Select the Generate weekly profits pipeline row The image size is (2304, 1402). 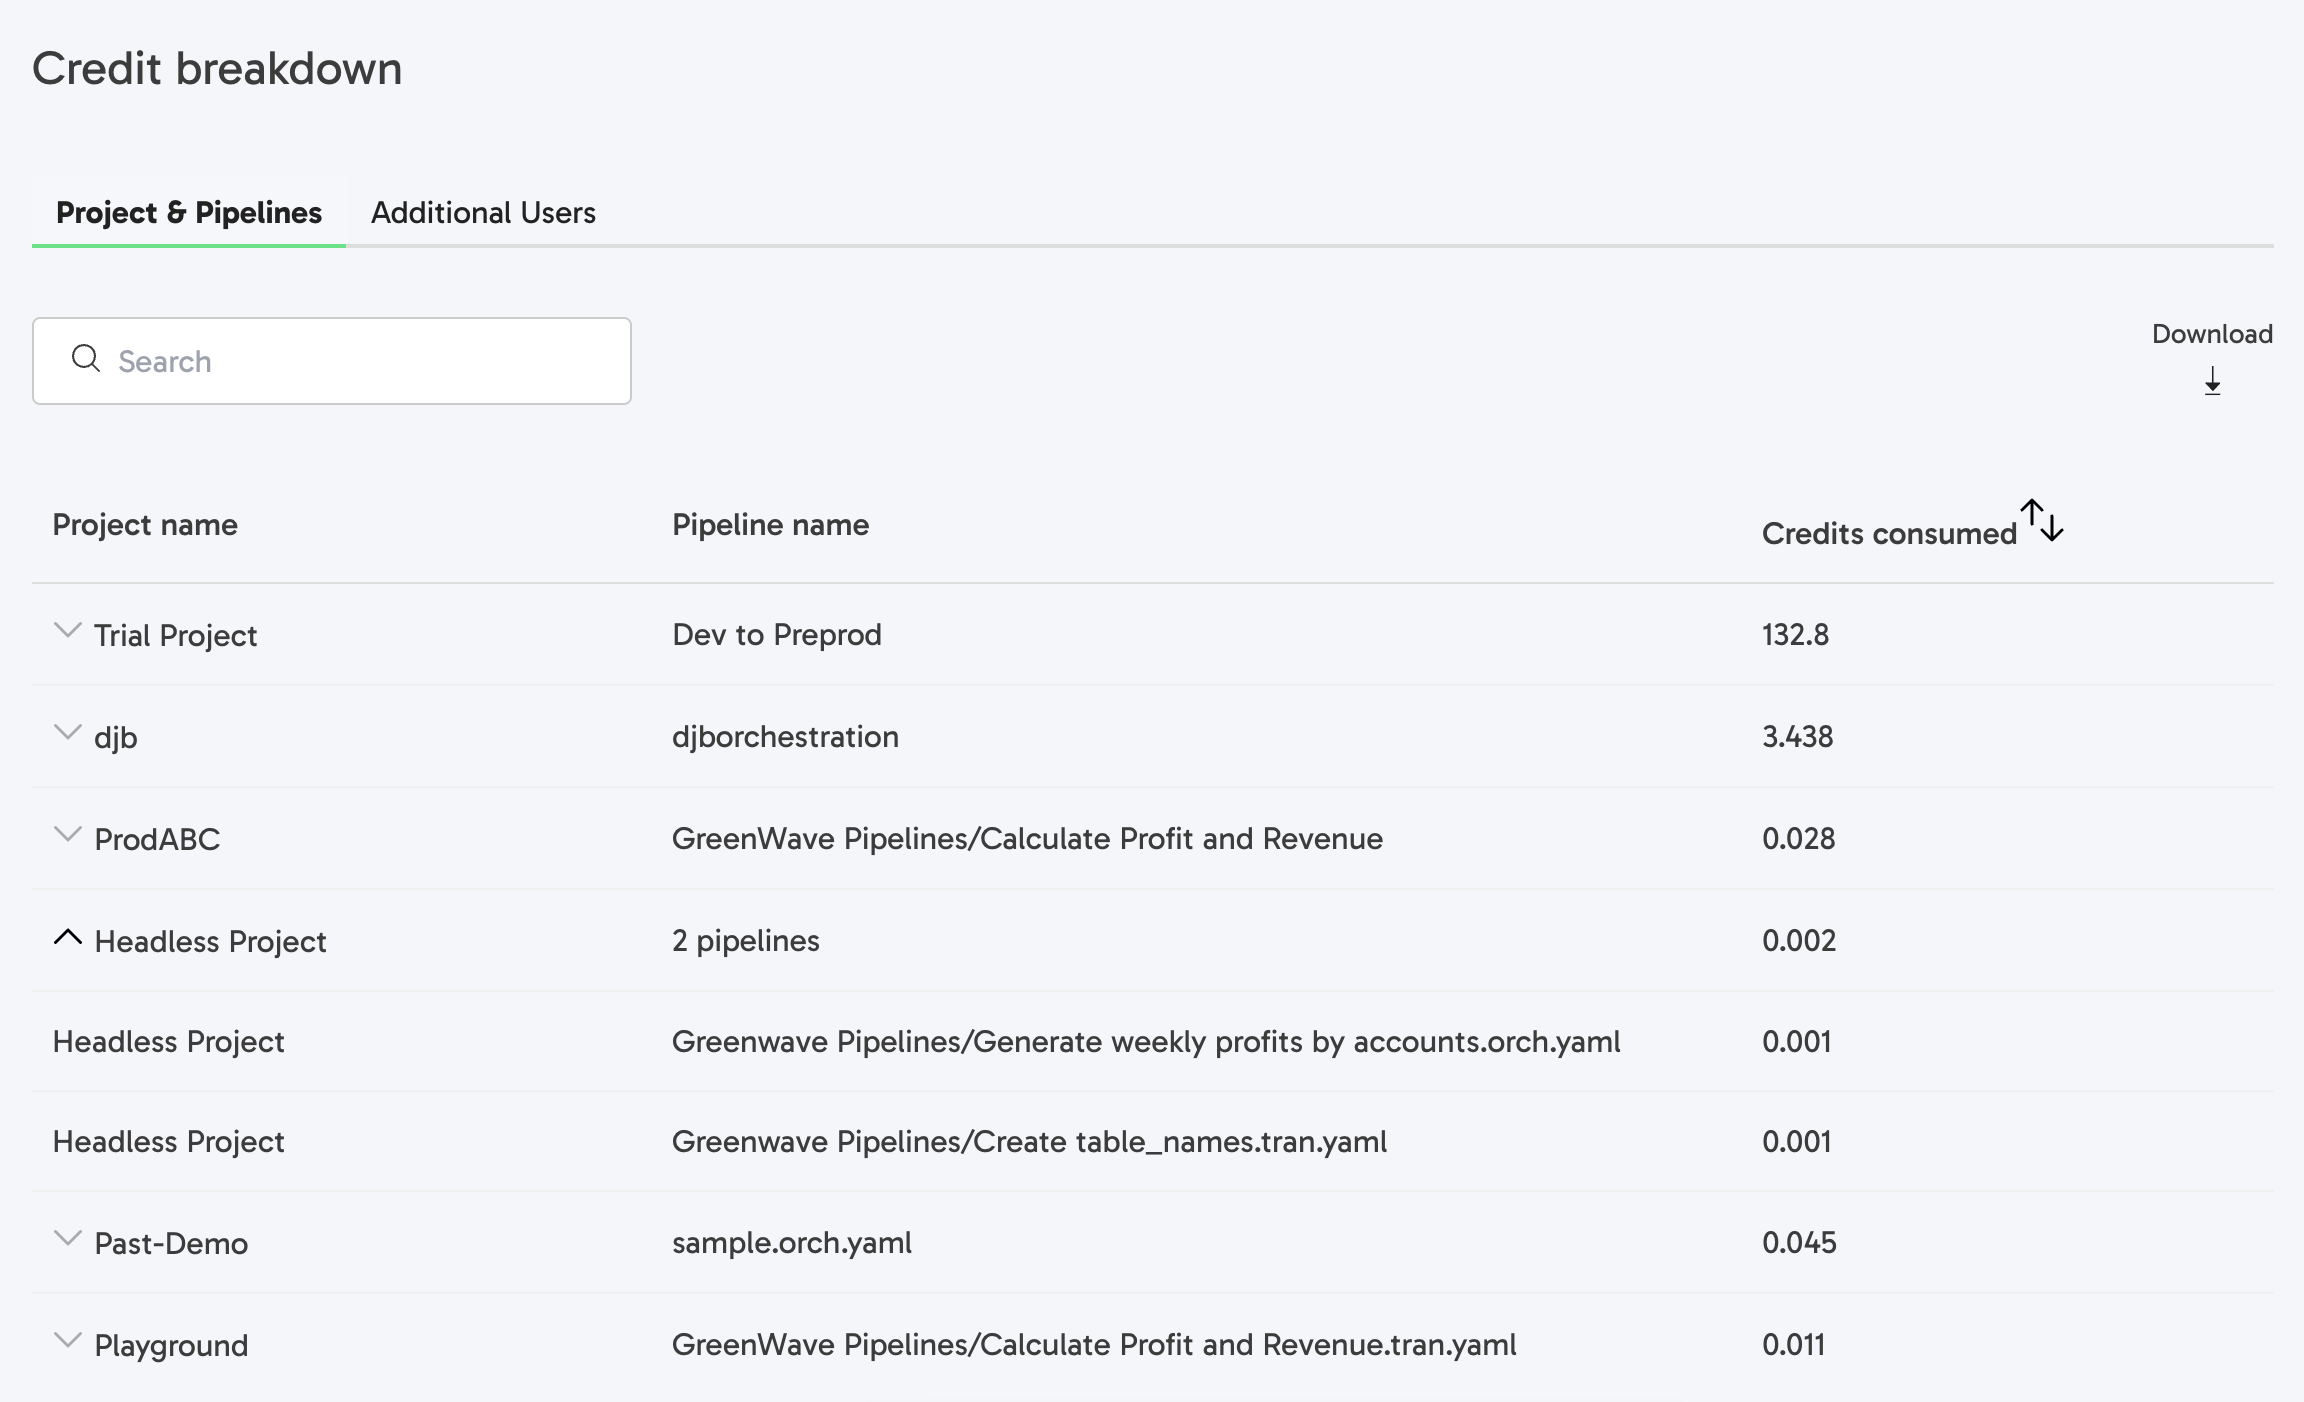pyautogui.click(x=1145, y=1042)
